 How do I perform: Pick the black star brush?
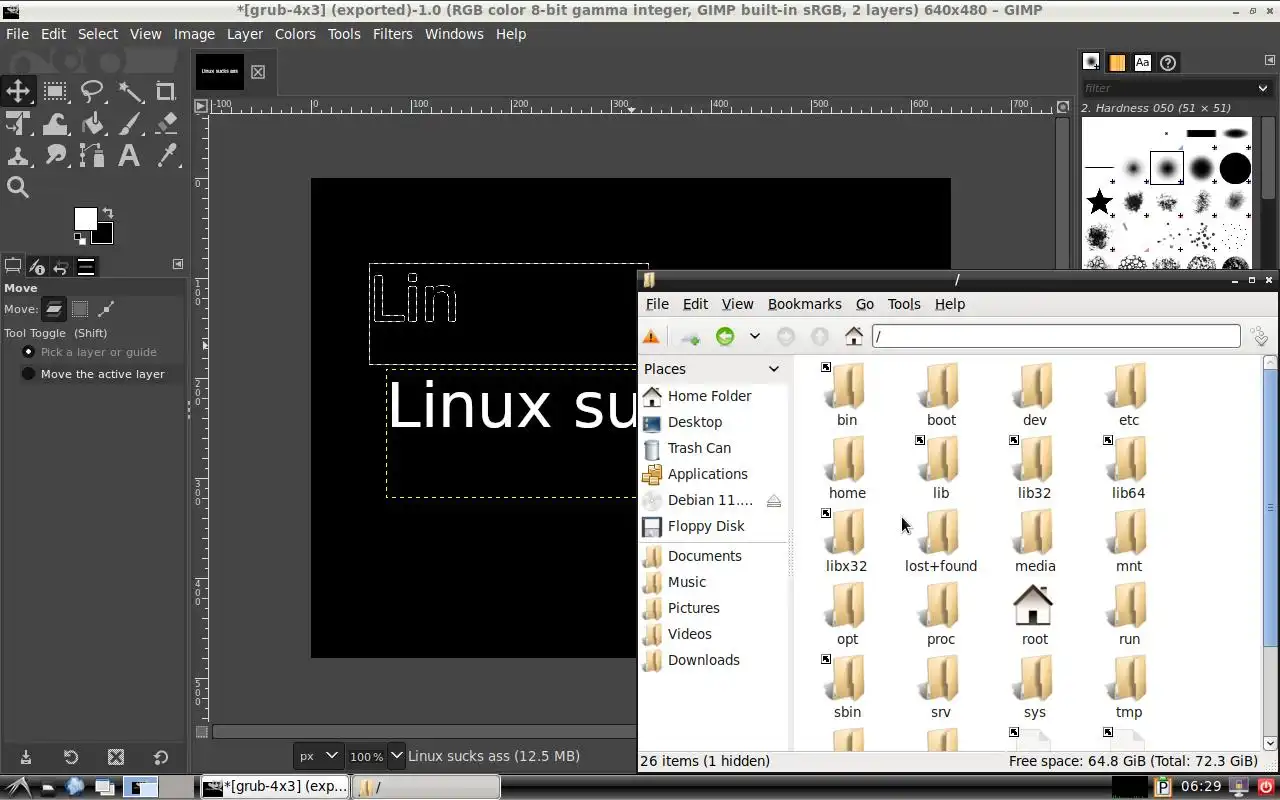[x=1099, y=202]
